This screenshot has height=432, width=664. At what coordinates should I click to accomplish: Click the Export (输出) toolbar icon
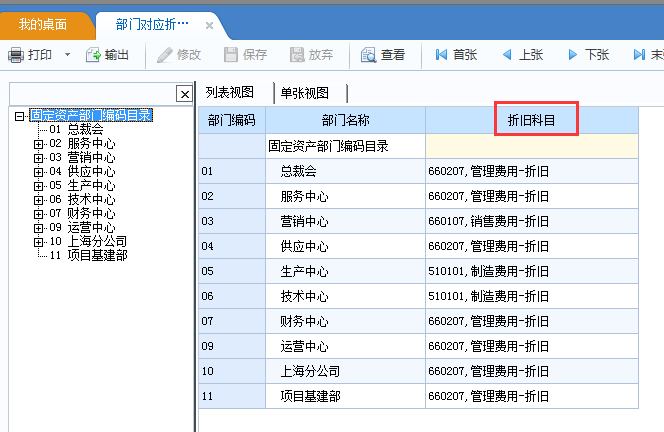[x=94, y=55]
